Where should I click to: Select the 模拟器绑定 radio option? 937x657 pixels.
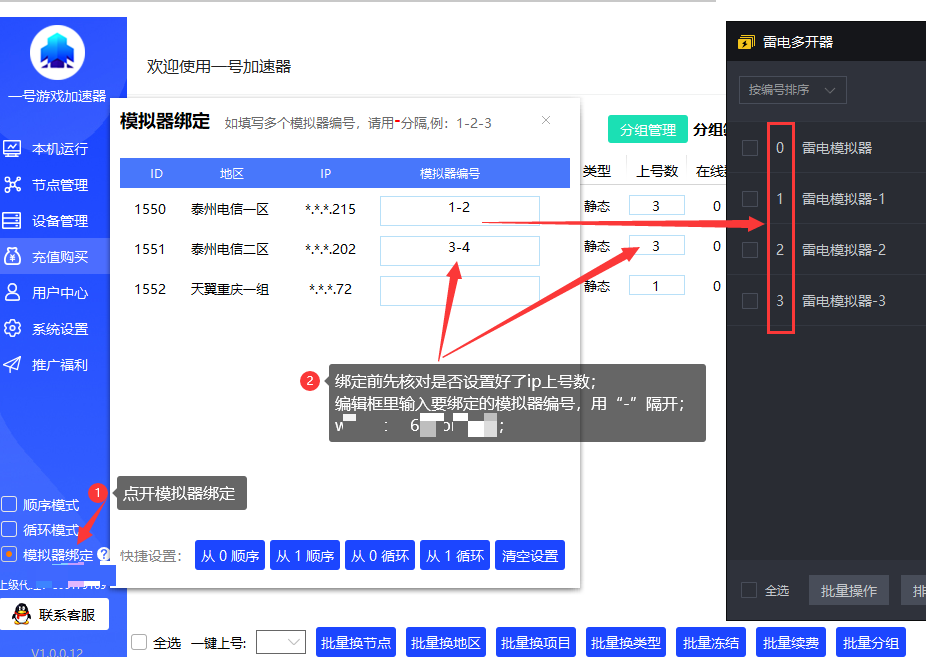[x=9, y=554]
